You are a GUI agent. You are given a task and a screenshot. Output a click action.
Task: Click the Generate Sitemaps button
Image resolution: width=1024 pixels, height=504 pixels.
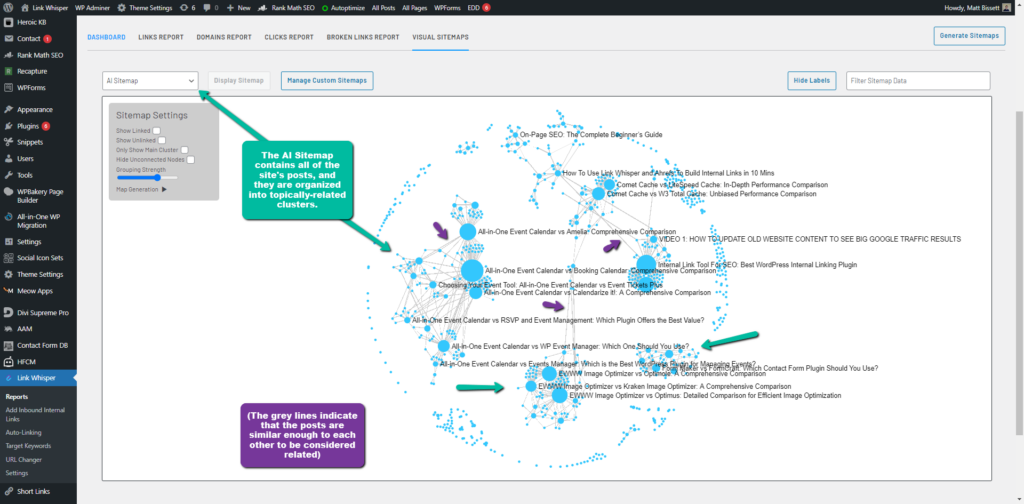click(969, 36)
